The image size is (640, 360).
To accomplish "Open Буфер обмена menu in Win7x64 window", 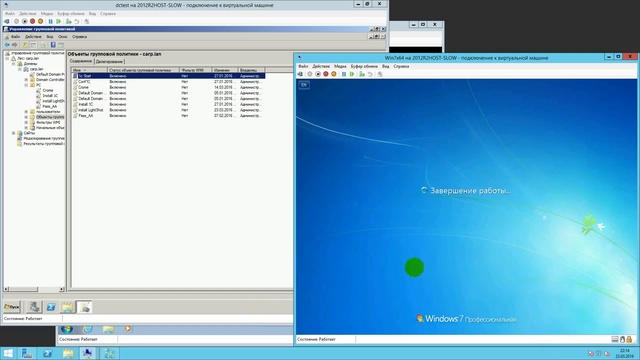I will 364,66.
